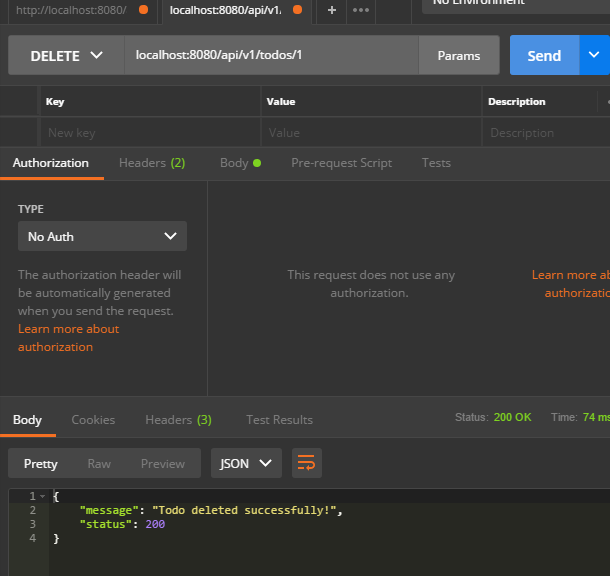Select the localhost:8080/api/v1 request tab

236,10
